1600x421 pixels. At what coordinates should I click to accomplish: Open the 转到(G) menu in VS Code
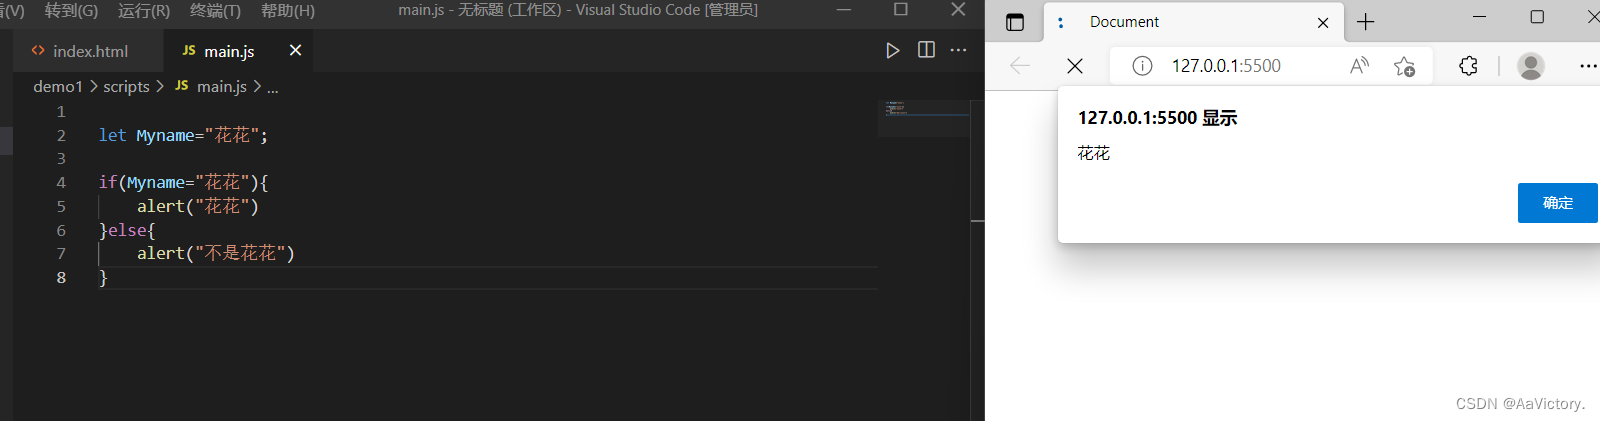[71, 10]
